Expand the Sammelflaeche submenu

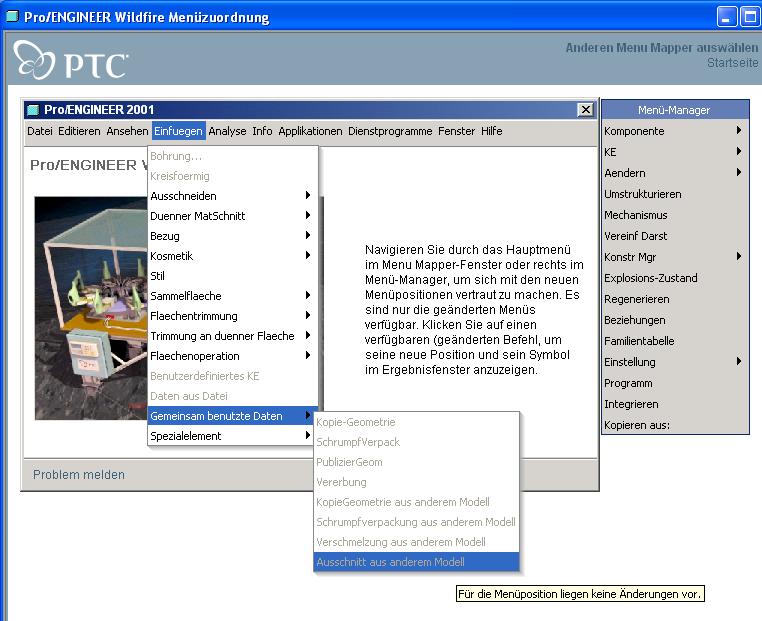click(x=233, y=296)
